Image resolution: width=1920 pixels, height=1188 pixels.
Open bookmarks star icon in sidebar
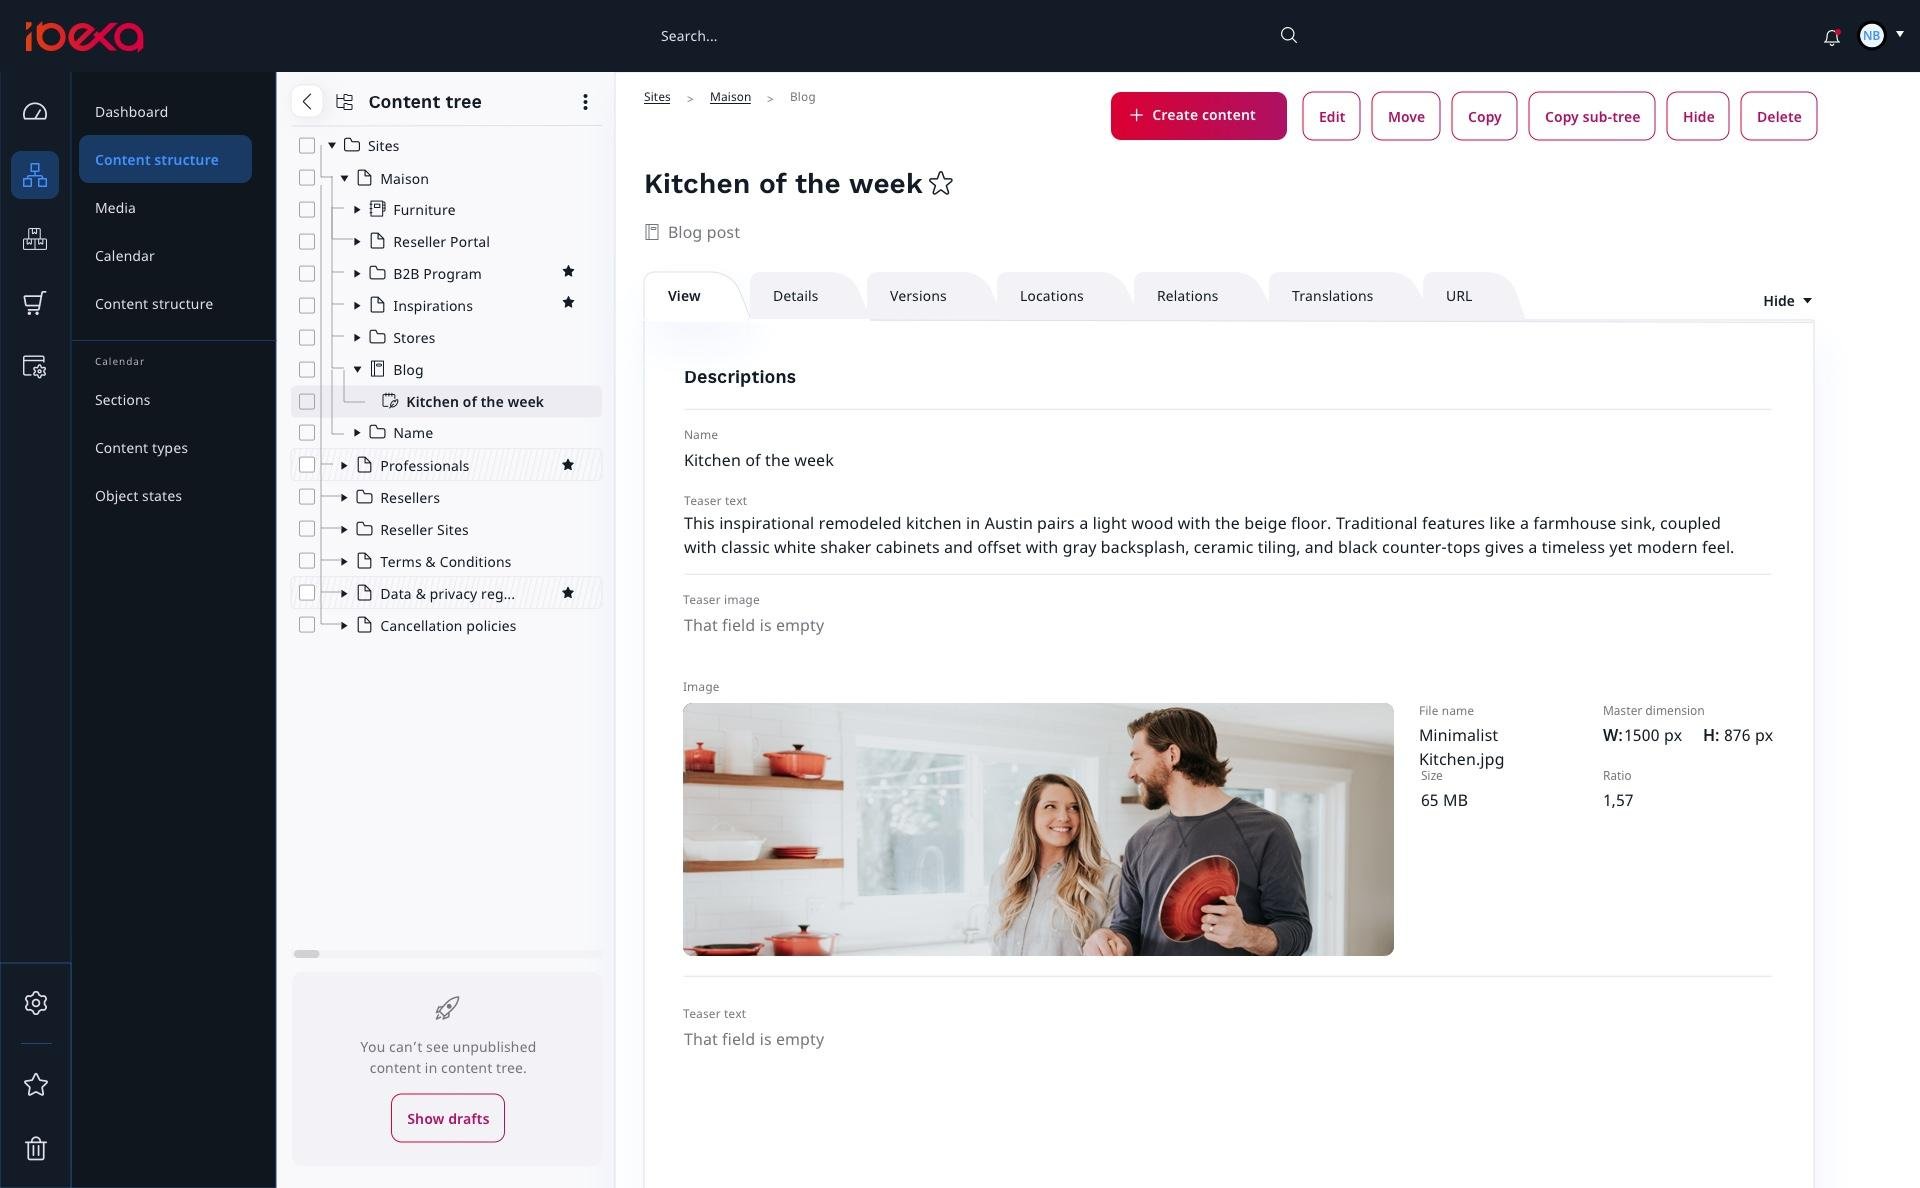click(36, 1085)
